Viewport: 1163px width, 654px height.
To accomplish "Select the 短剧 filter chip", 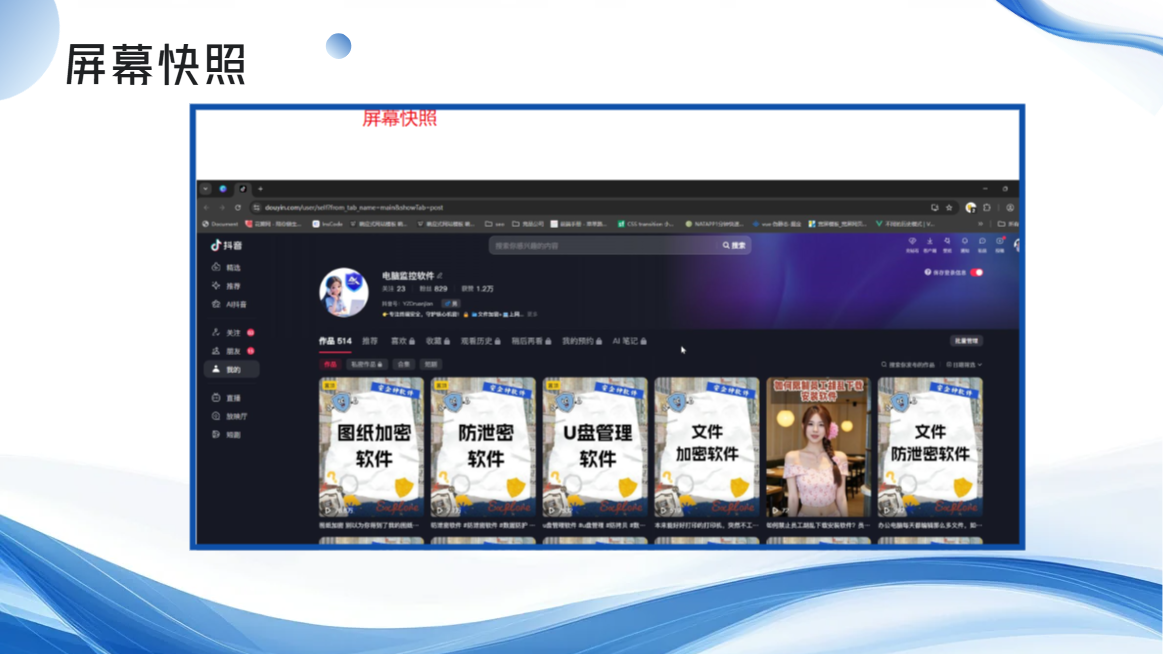I will pos(431,364).
